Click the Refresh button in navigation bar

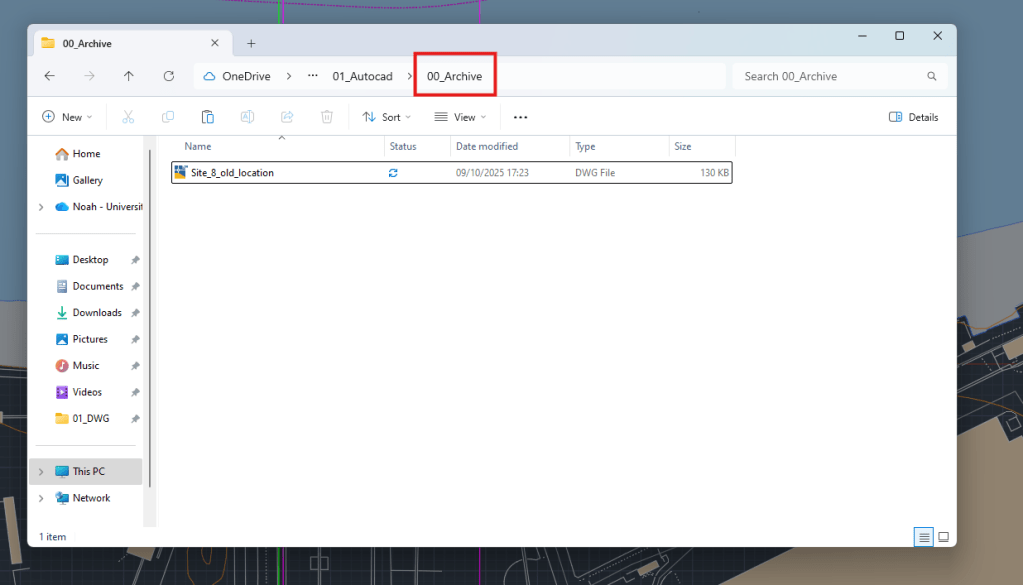169,76
